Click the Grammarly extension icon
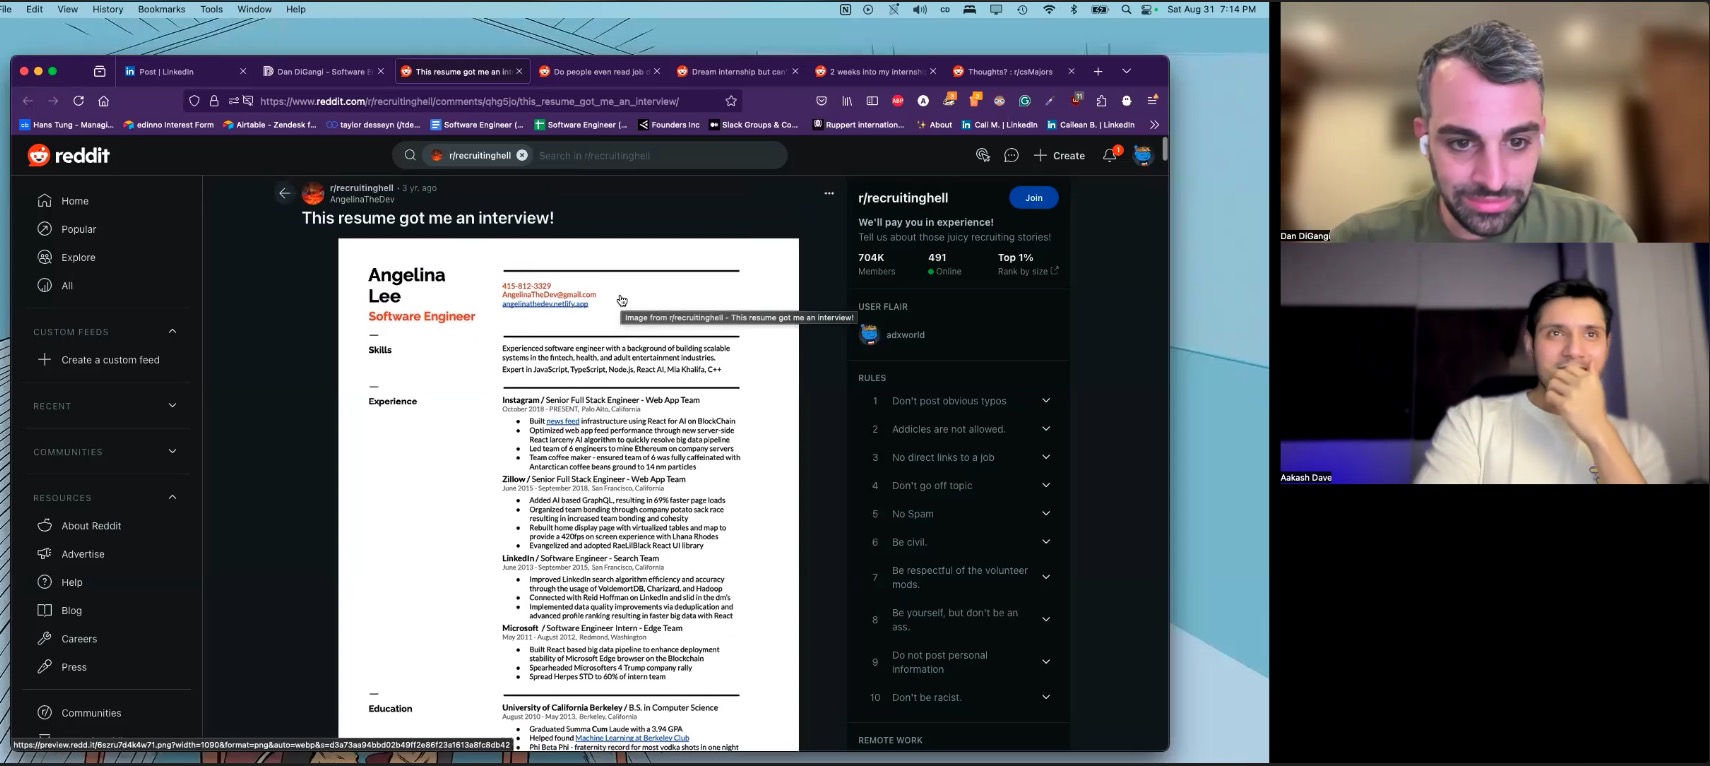The width and height of the screenshot is (1710, 766). pyautogui.click(x=1025, y=101)
